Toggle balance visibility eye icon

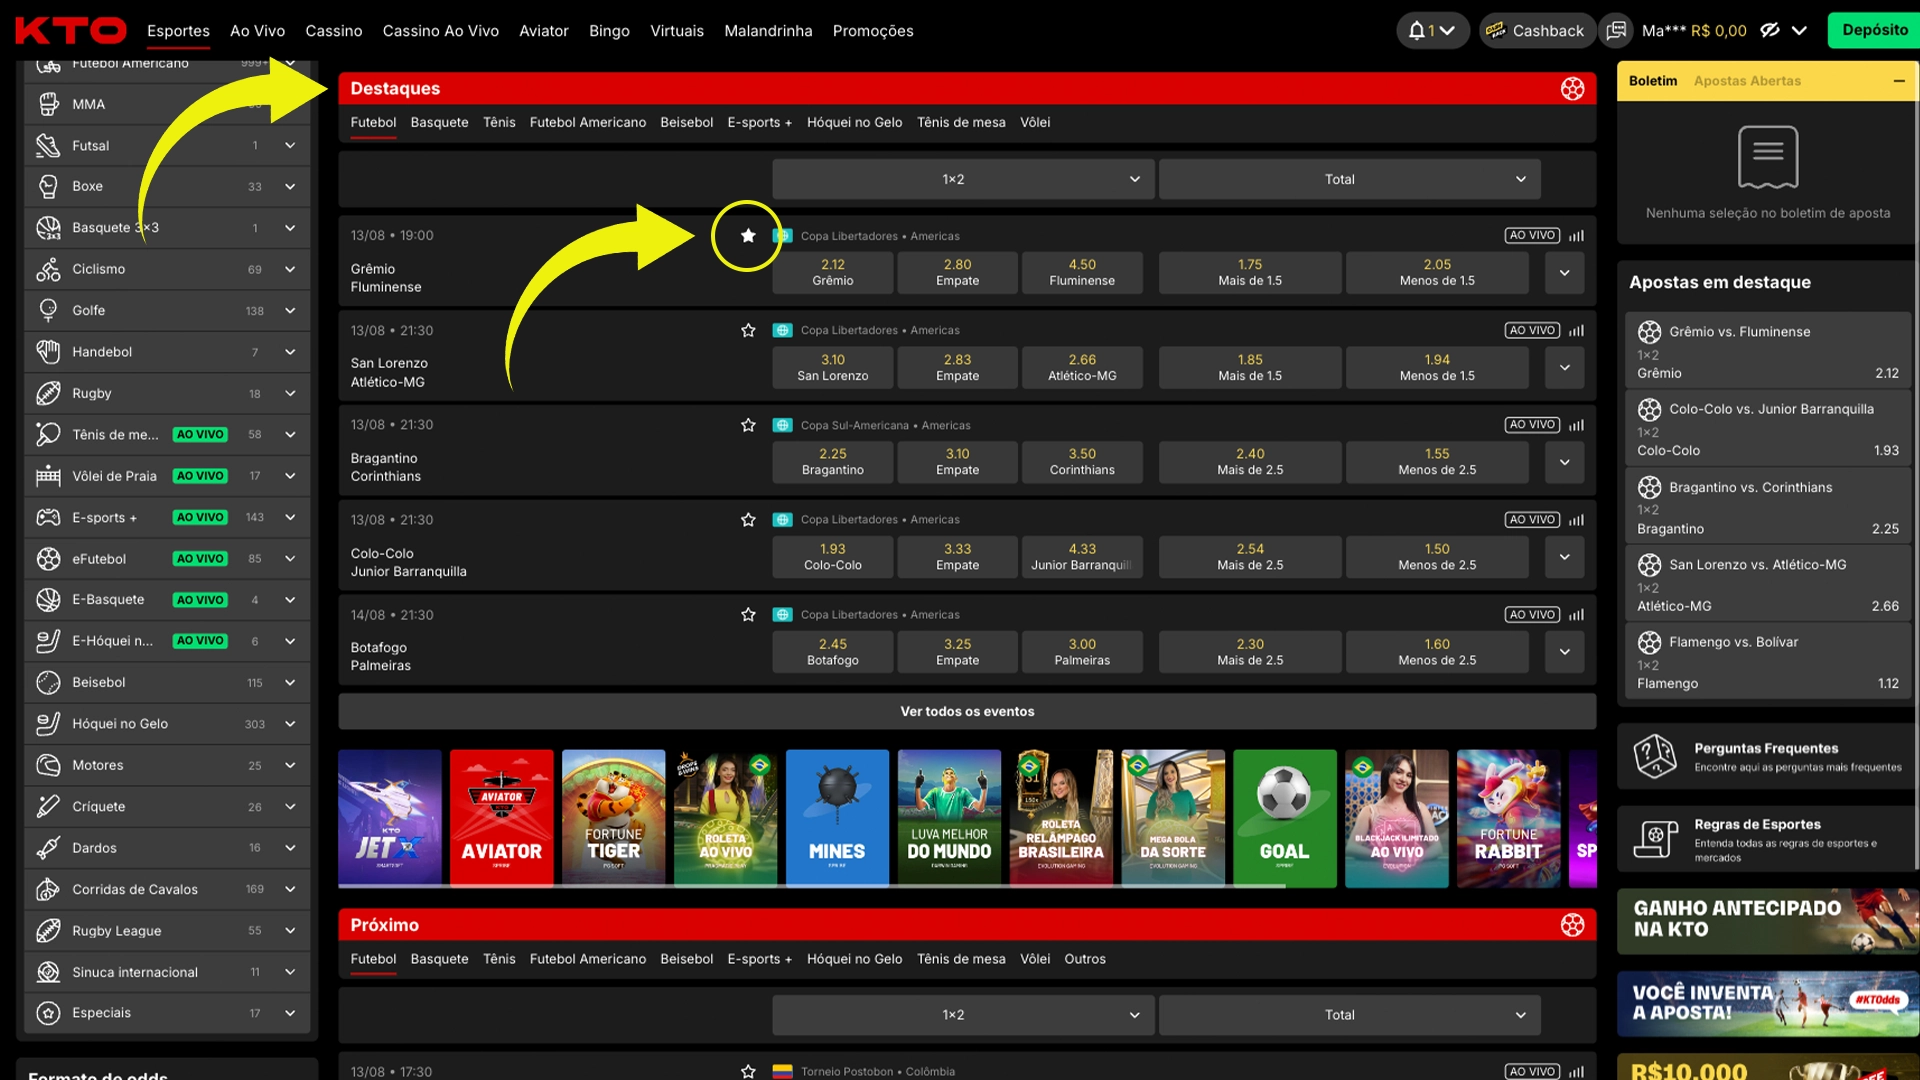[1770, 30]
